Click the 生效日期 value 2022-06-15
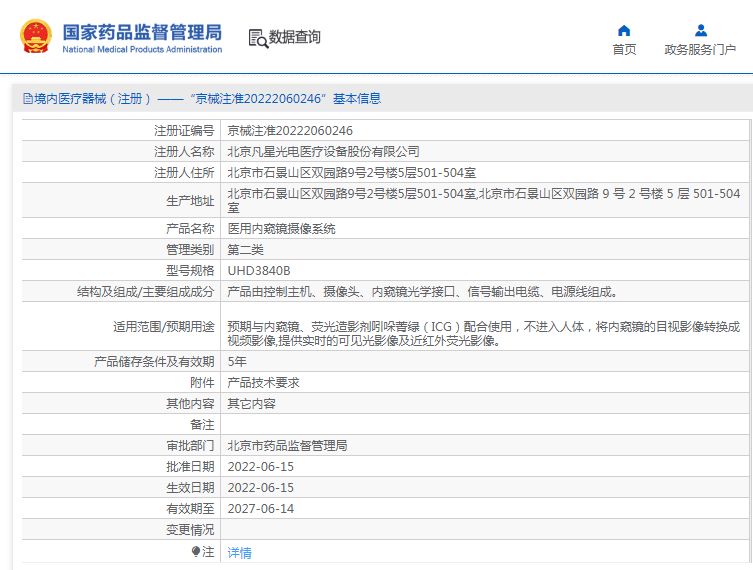 pyautogui.click(x=261, y=488)
